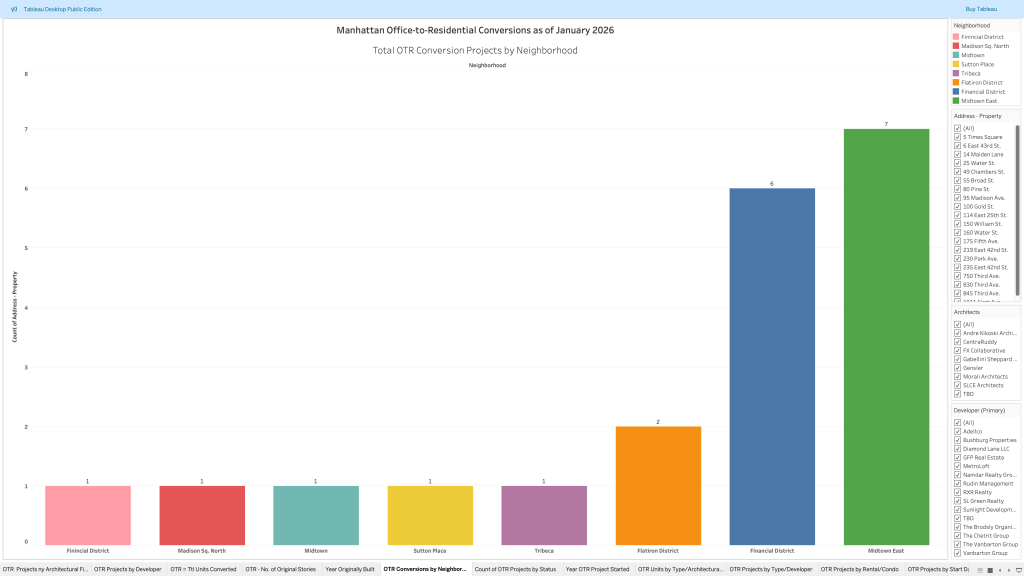Uncheck the Gensler architect filter
Image resolution: width=1024 pixels, height=576 pixels.
click(x=957, y=368)
